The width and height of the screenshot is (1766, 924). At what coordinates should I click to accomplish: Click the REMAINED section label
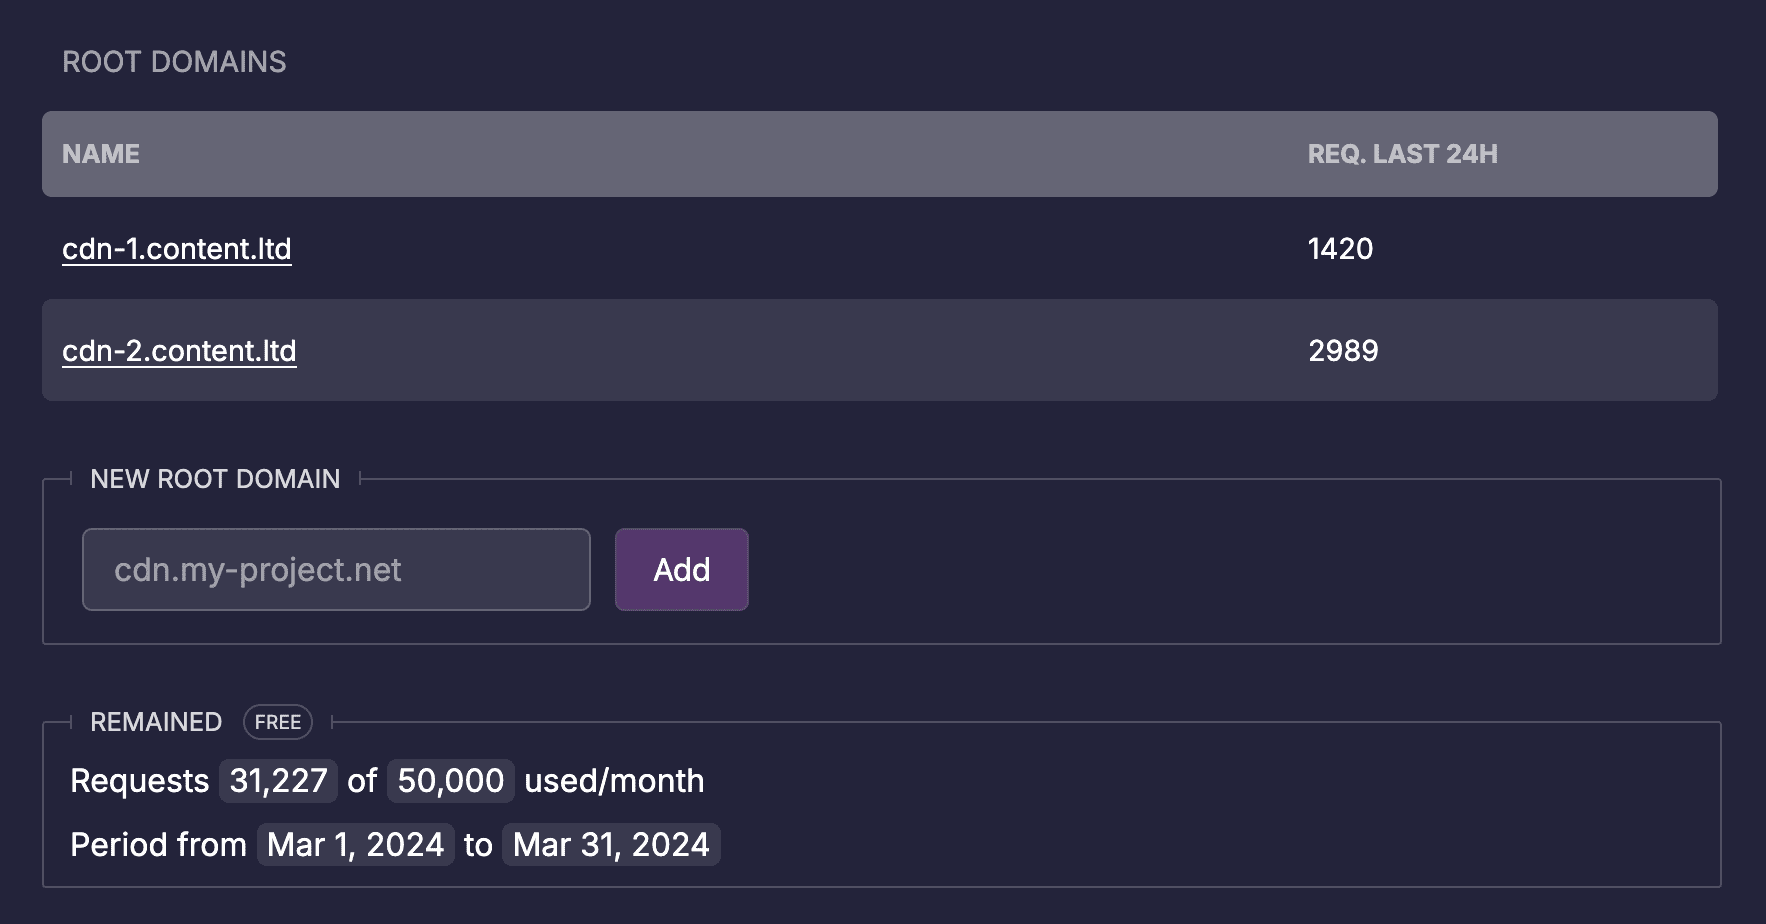pyautogui.click(x=156, y=722)
